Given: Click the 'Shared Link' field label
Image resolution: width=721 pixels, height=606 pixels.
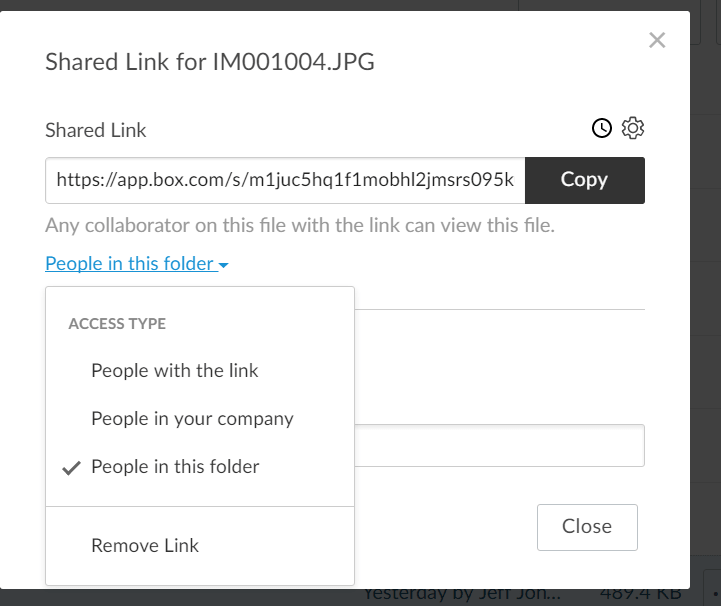Looking at the screenshot, I should pyautogui.click(x=96, y=130).
